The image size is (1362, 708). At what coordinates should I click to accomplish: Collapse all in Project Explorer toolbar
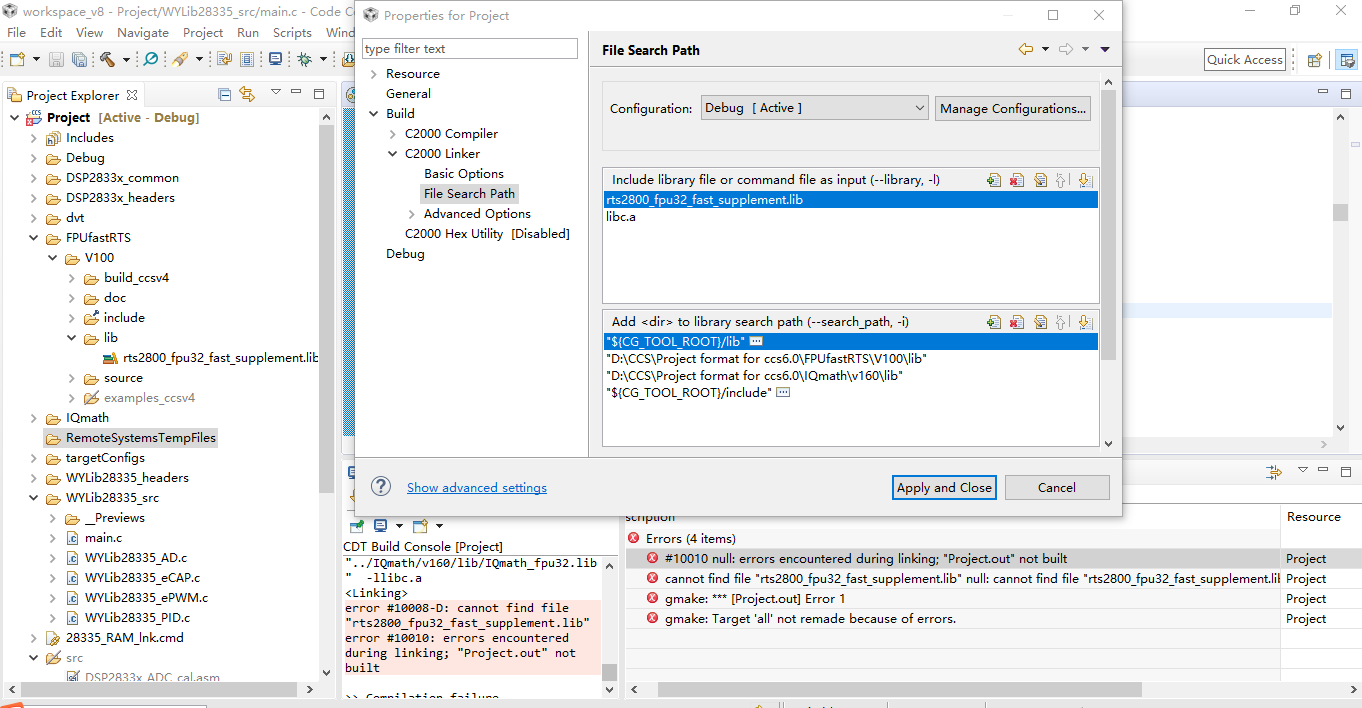click(225, 94)
